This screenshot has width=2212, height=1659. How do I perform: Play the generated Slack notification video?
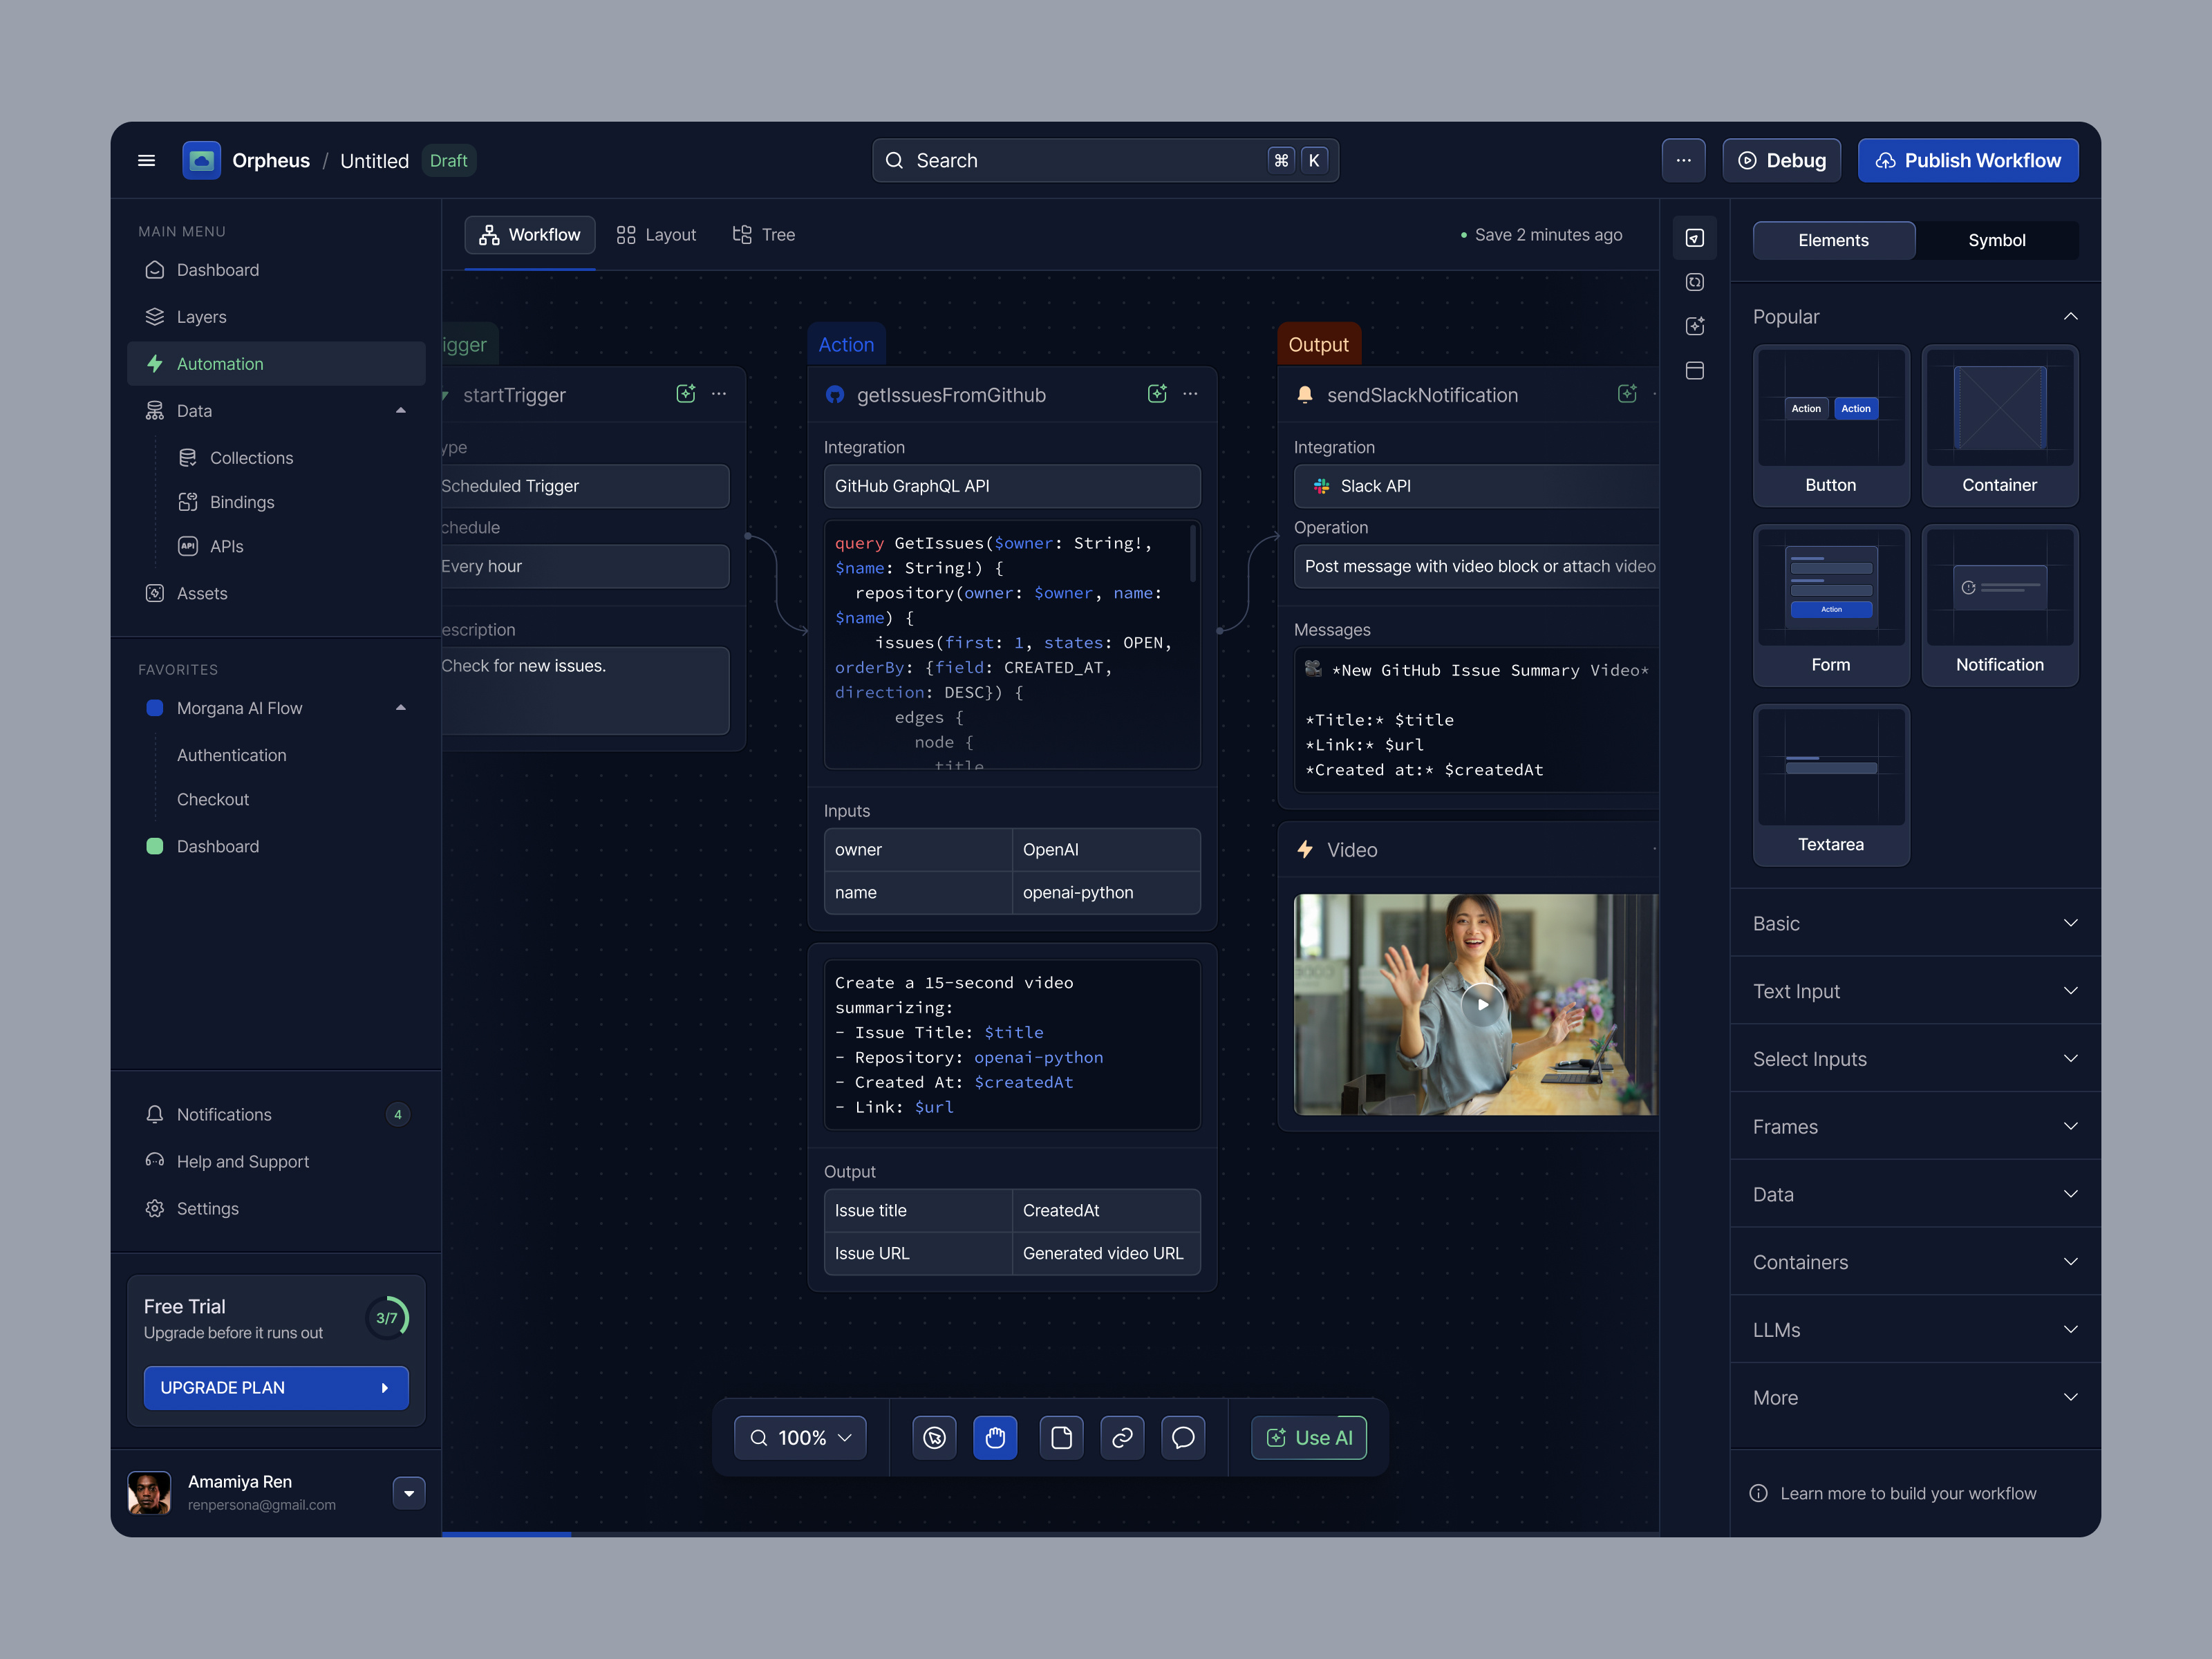[x=1481, y=1005]
